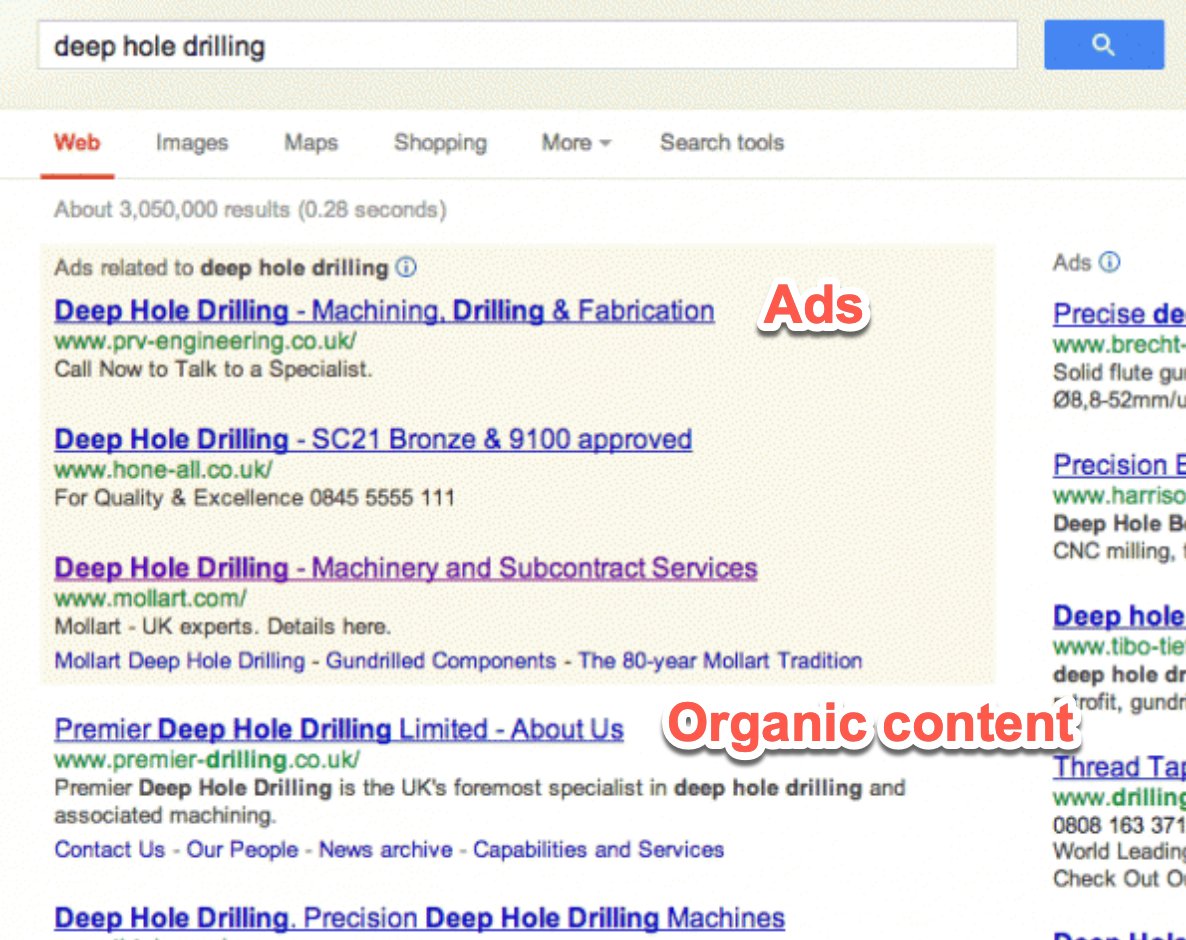
Task: Open 'Premier Deep Hole Drilling Limited - About Us'
Action: coord(339,729)
